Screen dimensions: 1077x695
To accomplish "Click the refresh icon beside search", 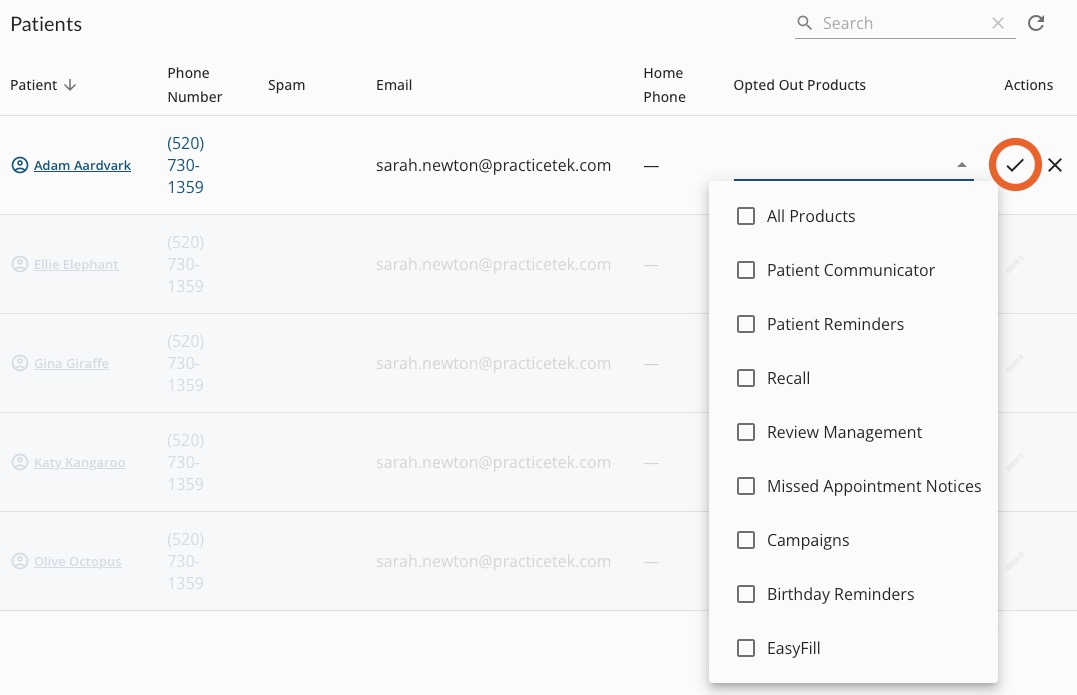I will [x=1036, y=23].
